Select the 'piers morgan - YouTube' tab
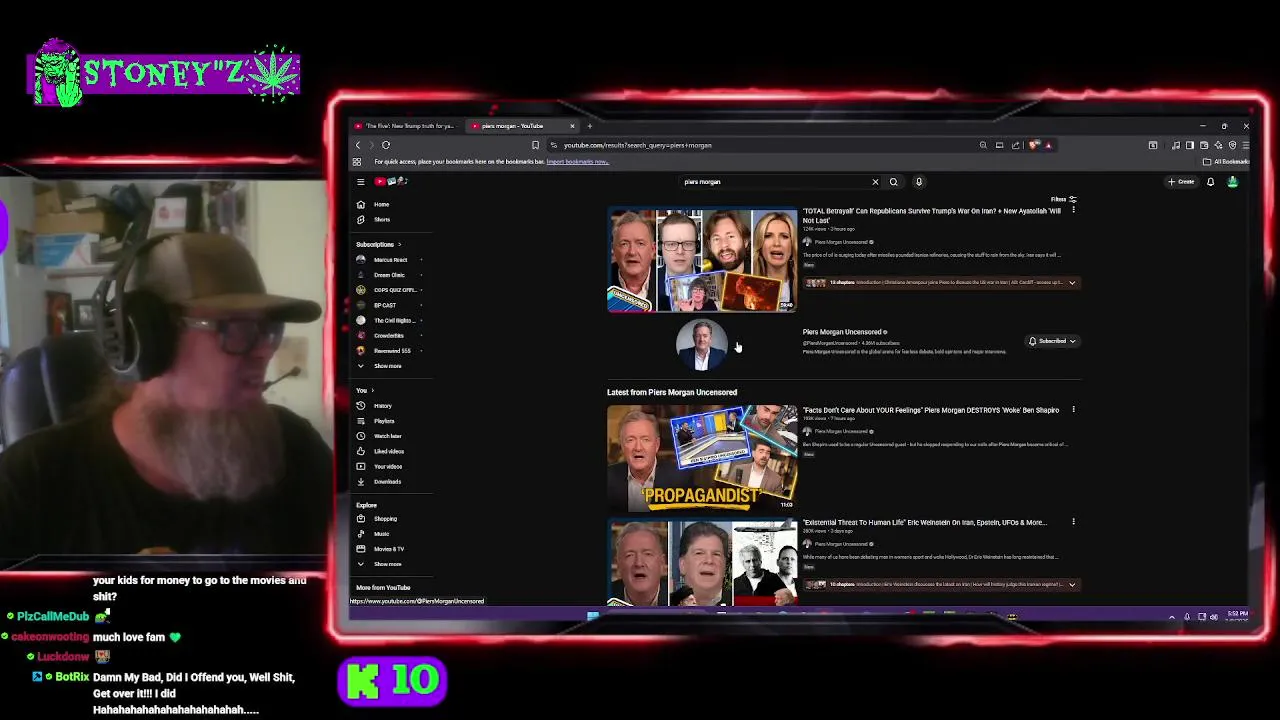The width and height of the screenshot is (1280, 720). pos(515,126)
